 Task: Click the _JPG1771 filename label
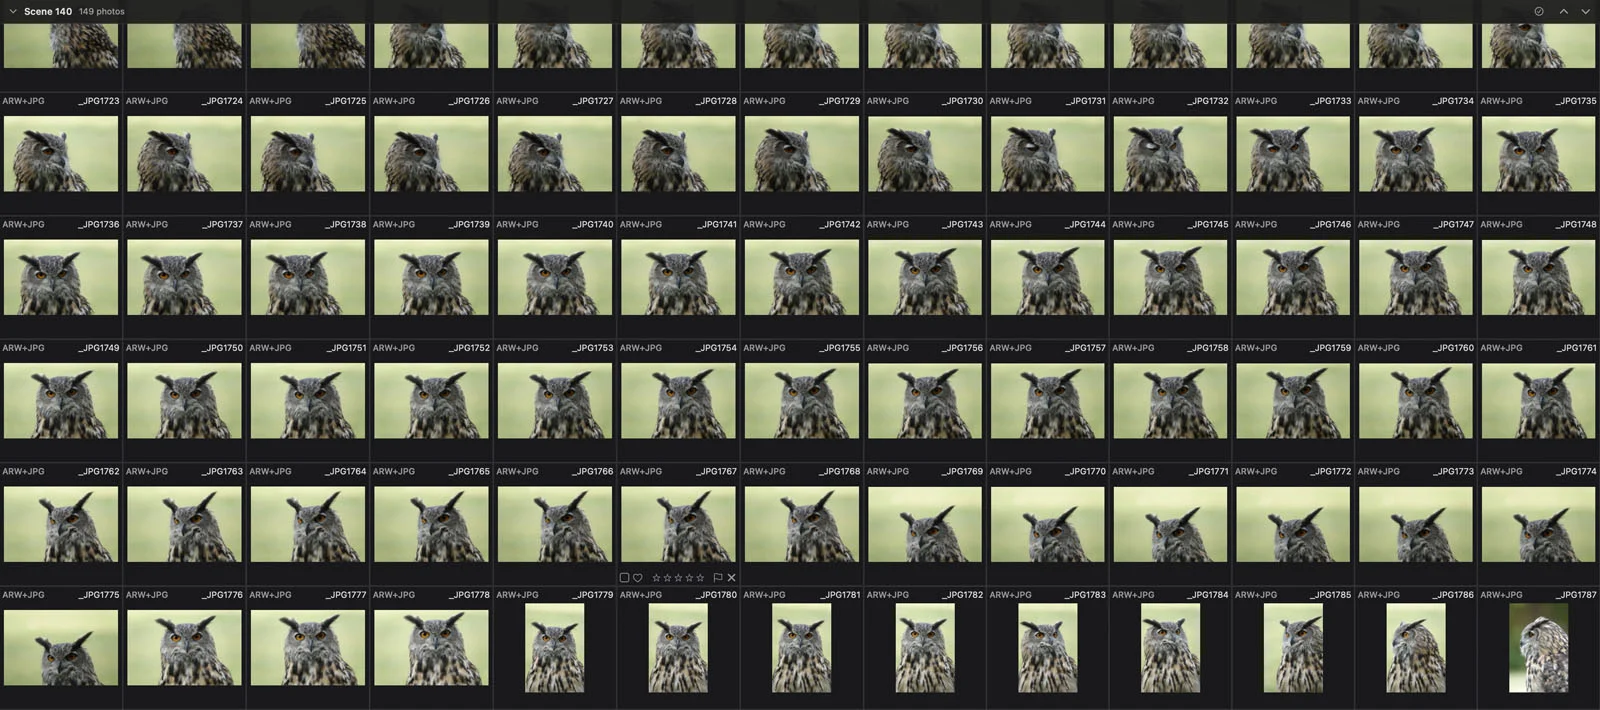coord(1207,471)
